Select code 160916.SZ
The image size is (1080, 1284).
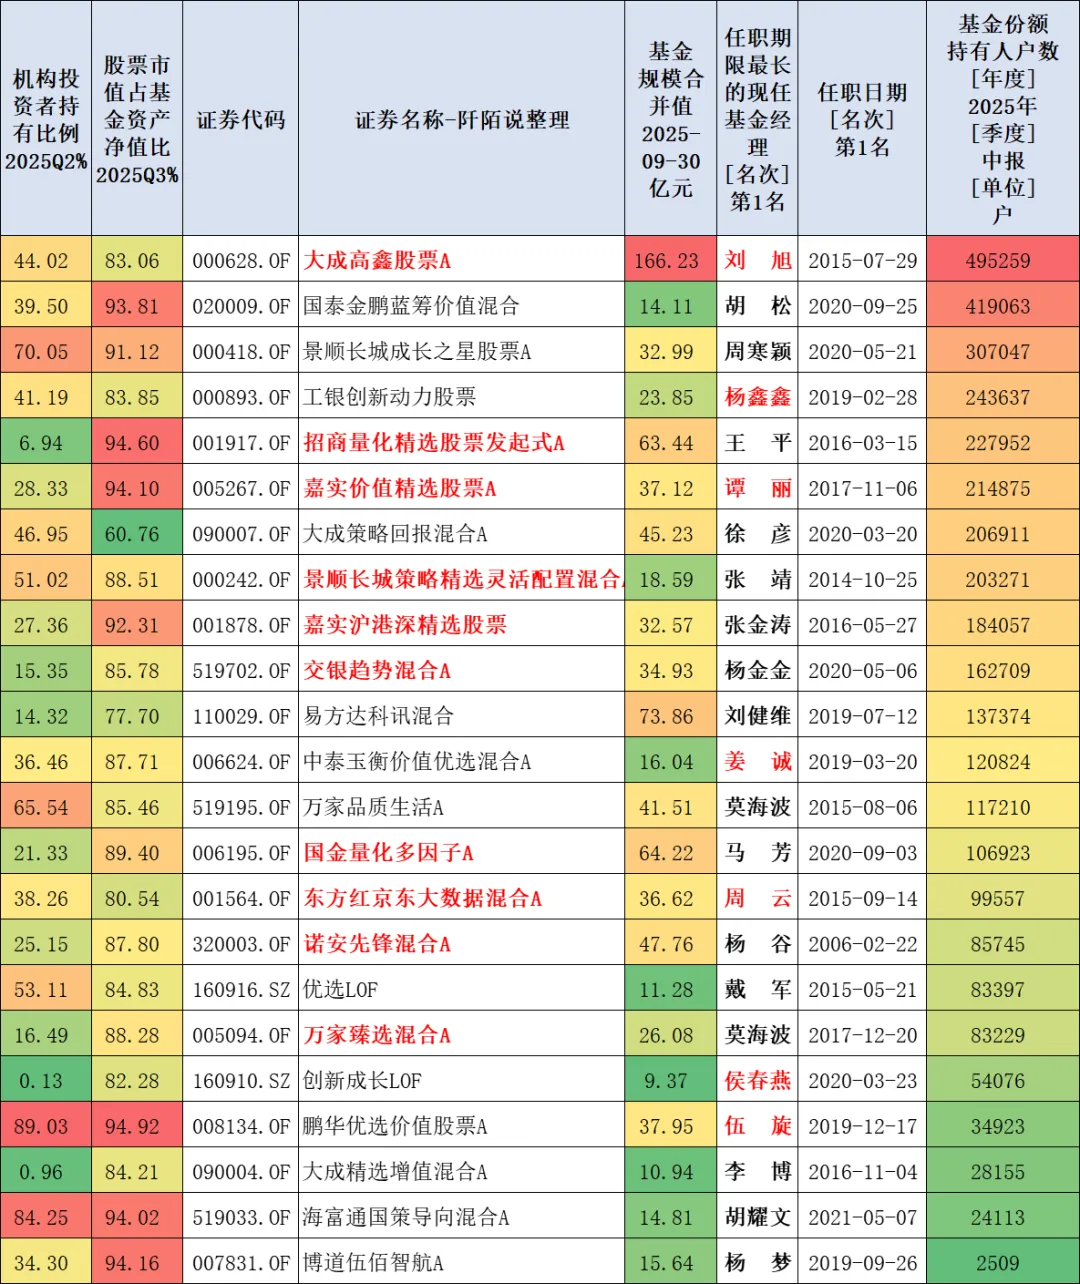point(241,990)
